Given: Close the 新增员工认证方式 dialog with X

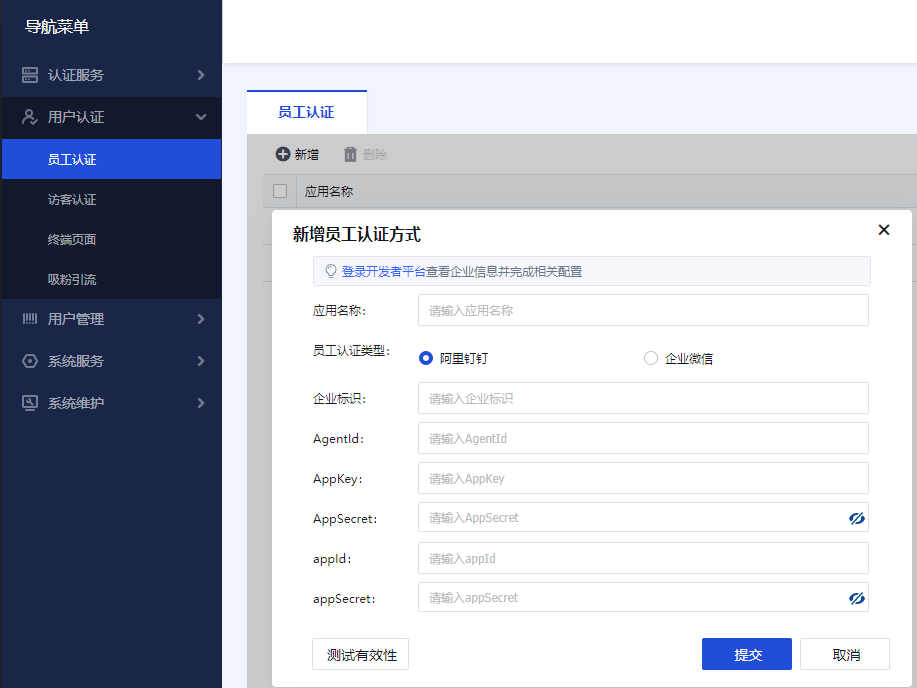Looking at the screenshot, I should click(x=883, y=230).
